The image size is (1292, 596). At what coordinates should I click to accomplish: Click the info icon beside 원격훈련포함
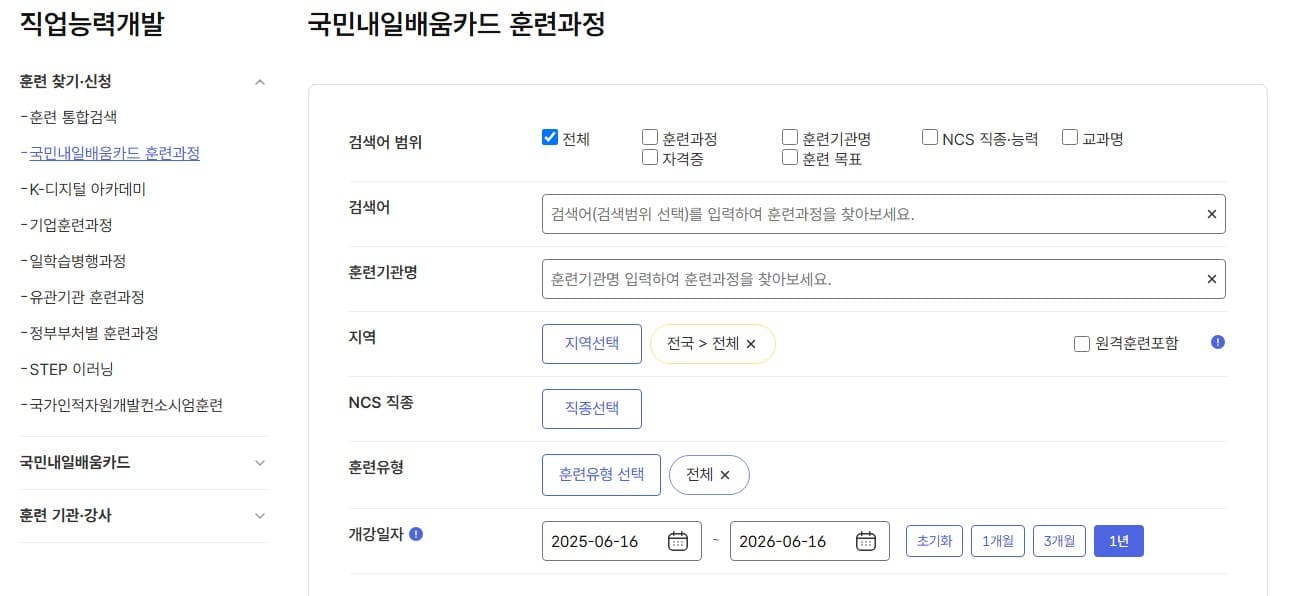click(1217, 343)
